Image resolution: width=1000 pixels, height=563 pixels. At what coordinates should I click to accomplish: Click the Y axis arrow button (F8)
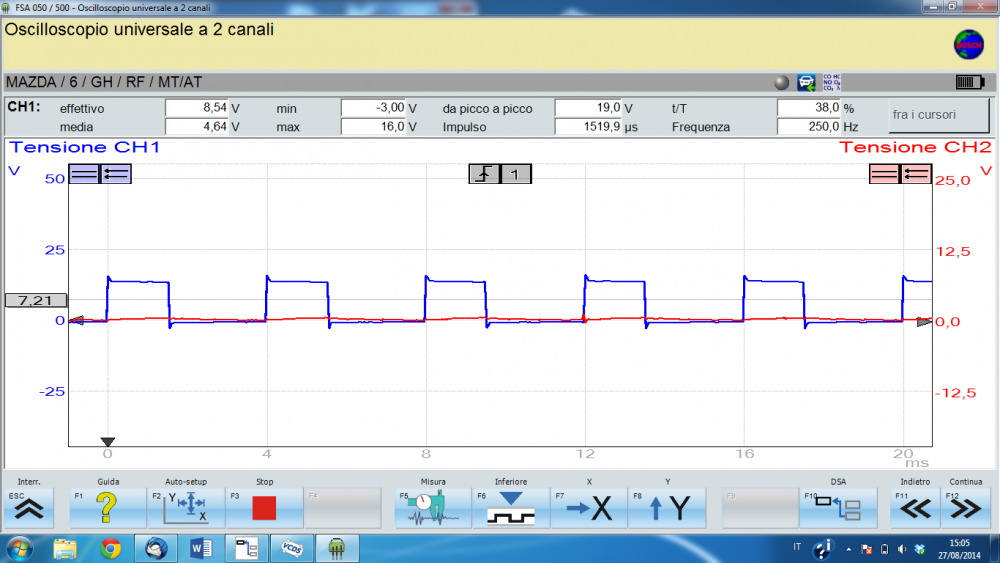click(x=667, y=508)
